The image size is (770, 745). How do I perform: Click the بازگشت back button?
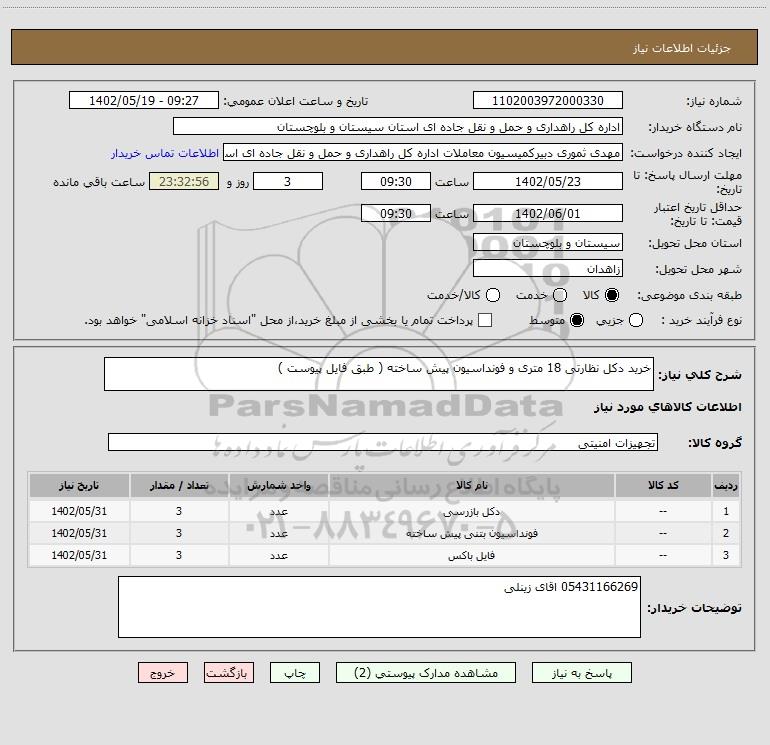[x=229, y=673]
